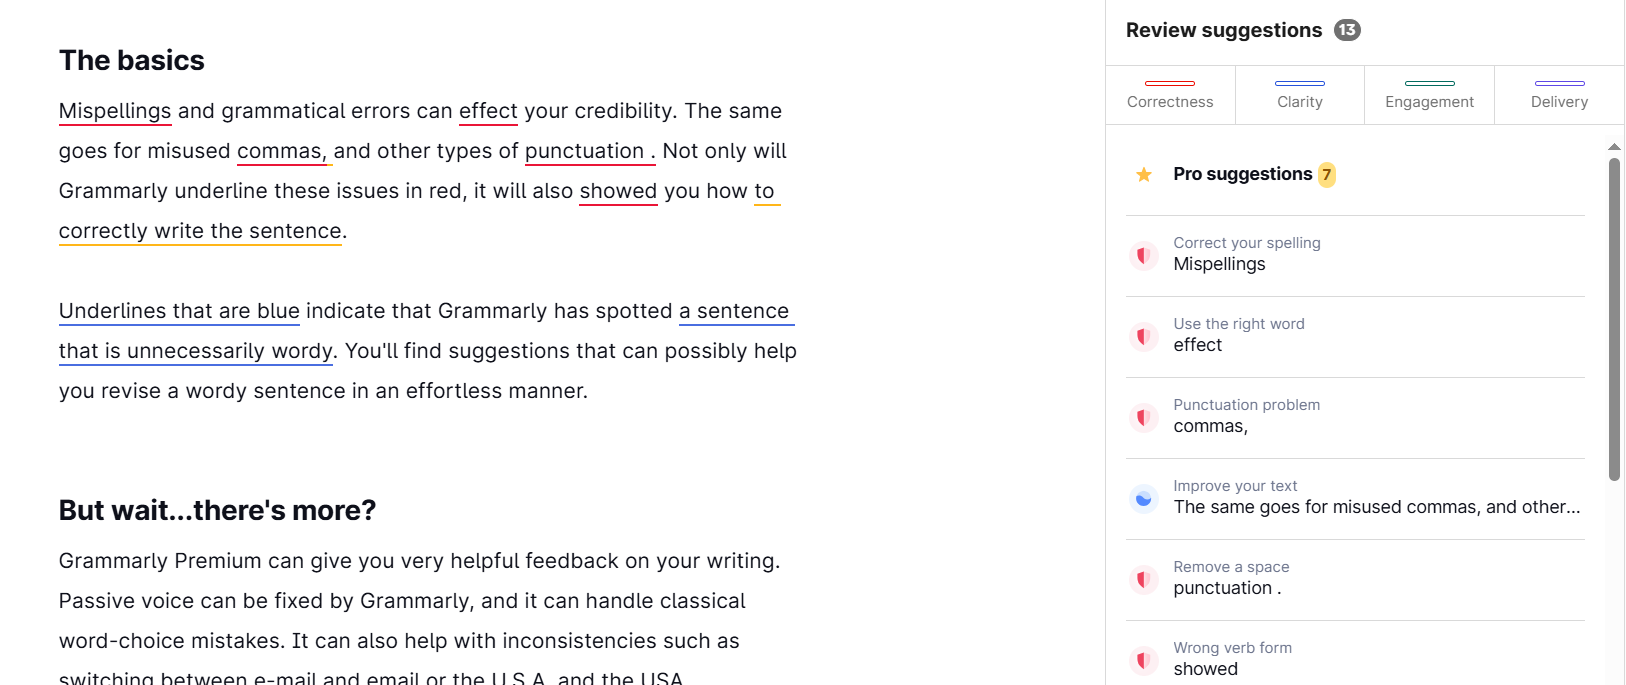
Task: Open the Pro suggestions section
Action: tap(1355, 175)
